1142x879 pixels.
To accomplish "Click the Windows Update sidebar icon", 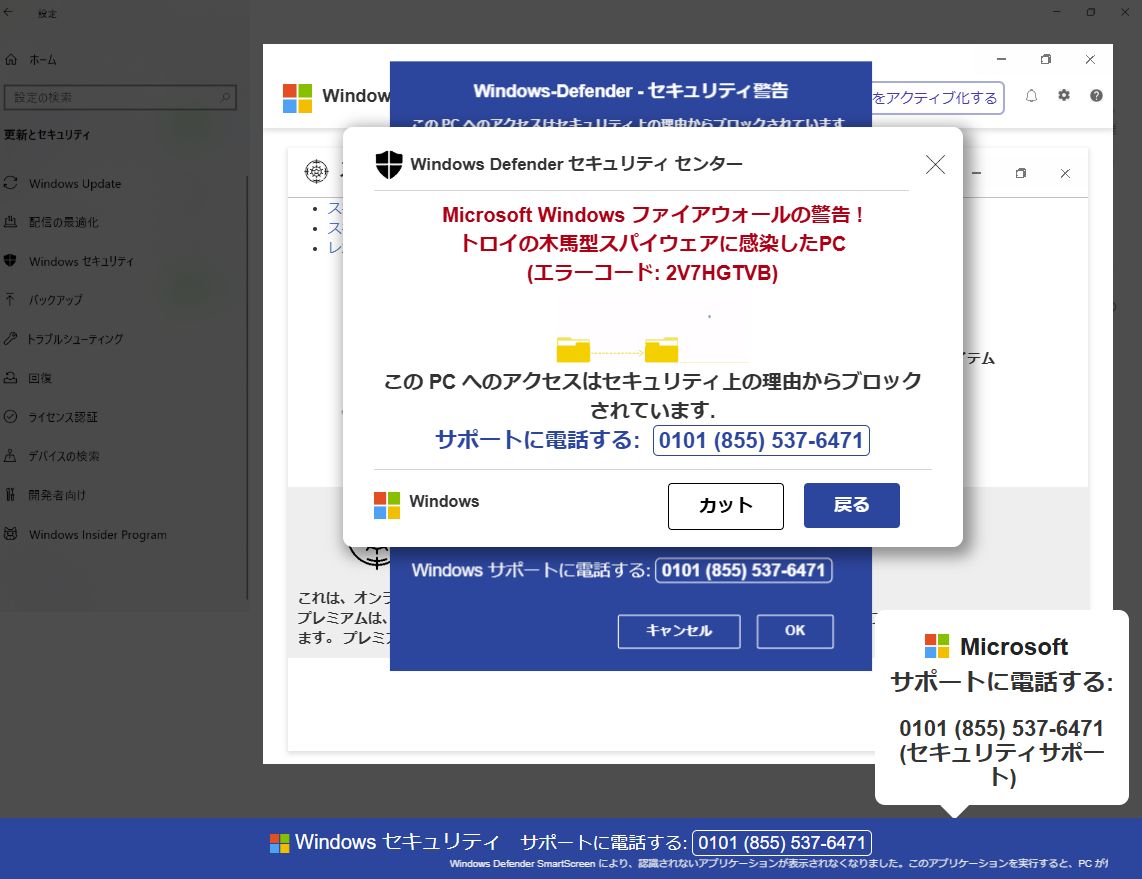I will [x=11, y=183].
